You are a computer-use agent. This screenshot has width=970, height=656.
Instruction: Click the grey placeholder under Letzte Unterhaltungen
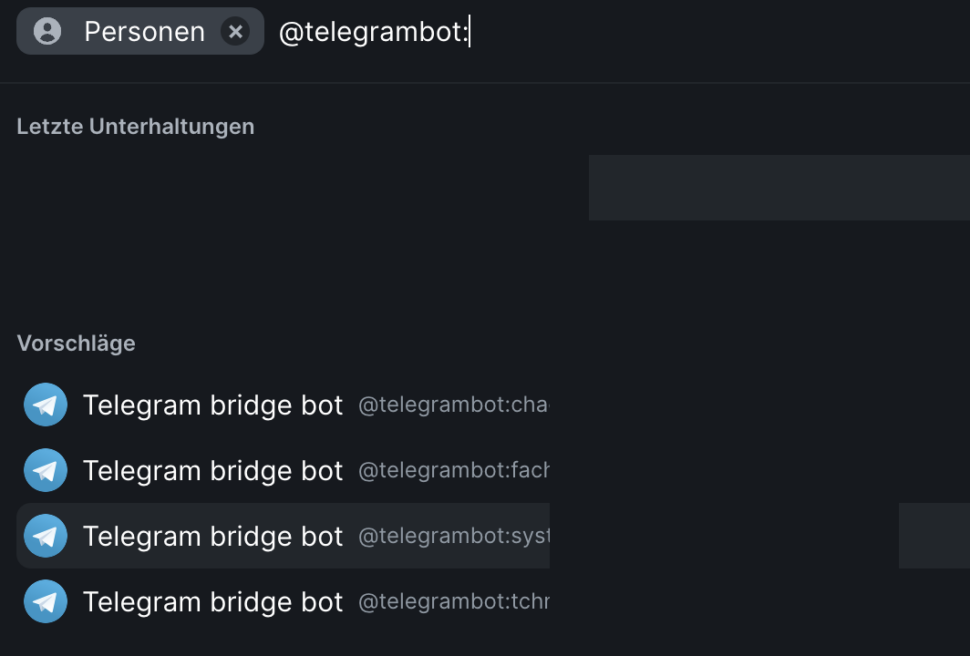pos(778,188)
